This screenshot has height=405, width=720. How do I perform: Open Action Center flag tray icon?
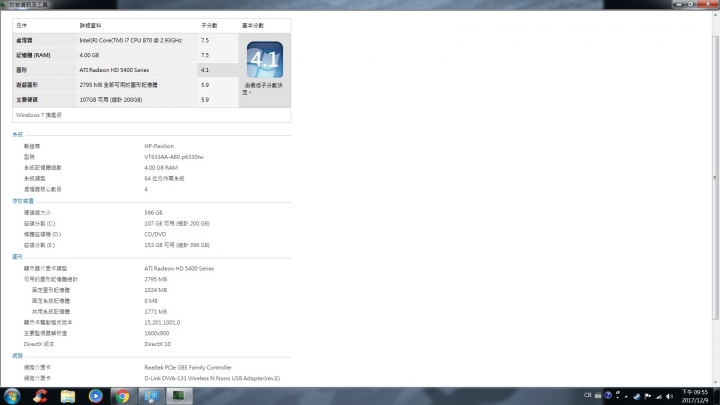click(648, 396)
